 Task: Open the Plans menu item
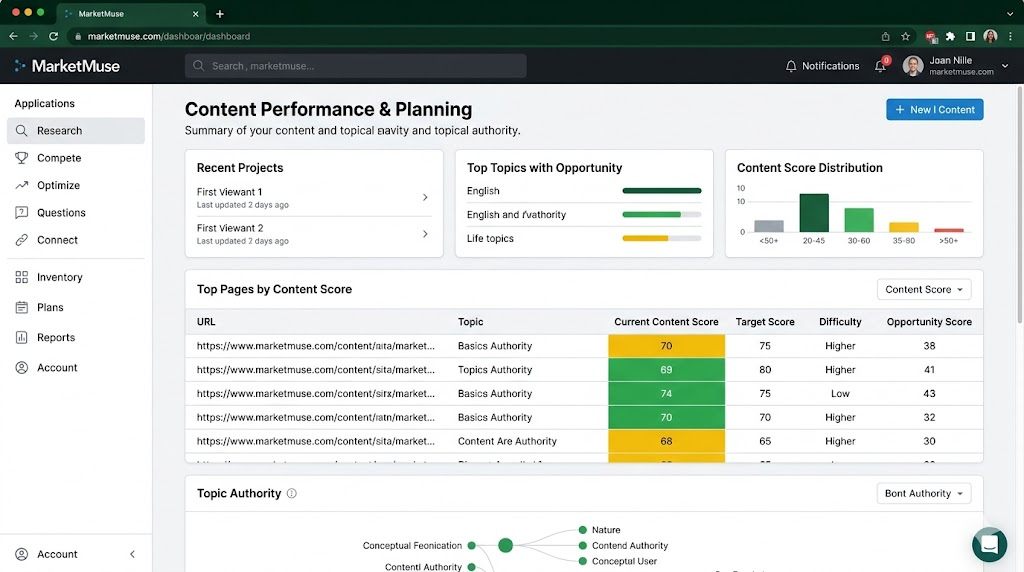pos(50,308)
